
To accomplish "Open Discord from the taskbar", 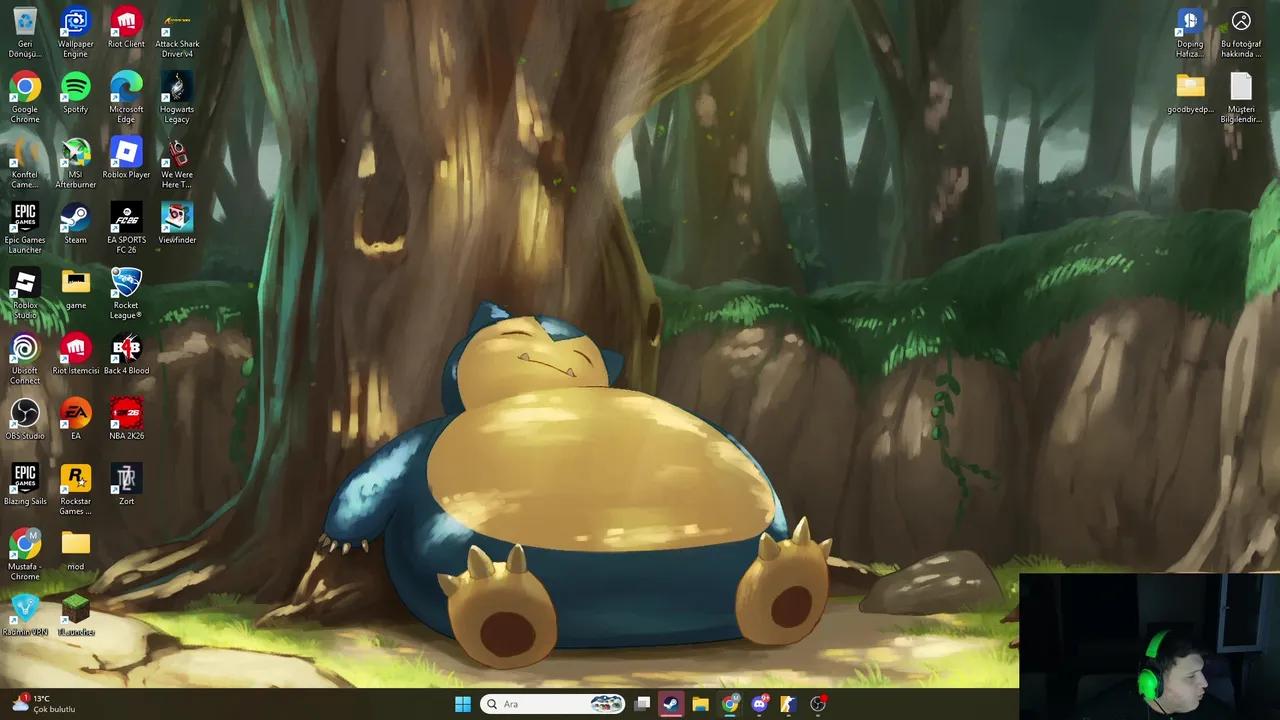I will (759, 703).
